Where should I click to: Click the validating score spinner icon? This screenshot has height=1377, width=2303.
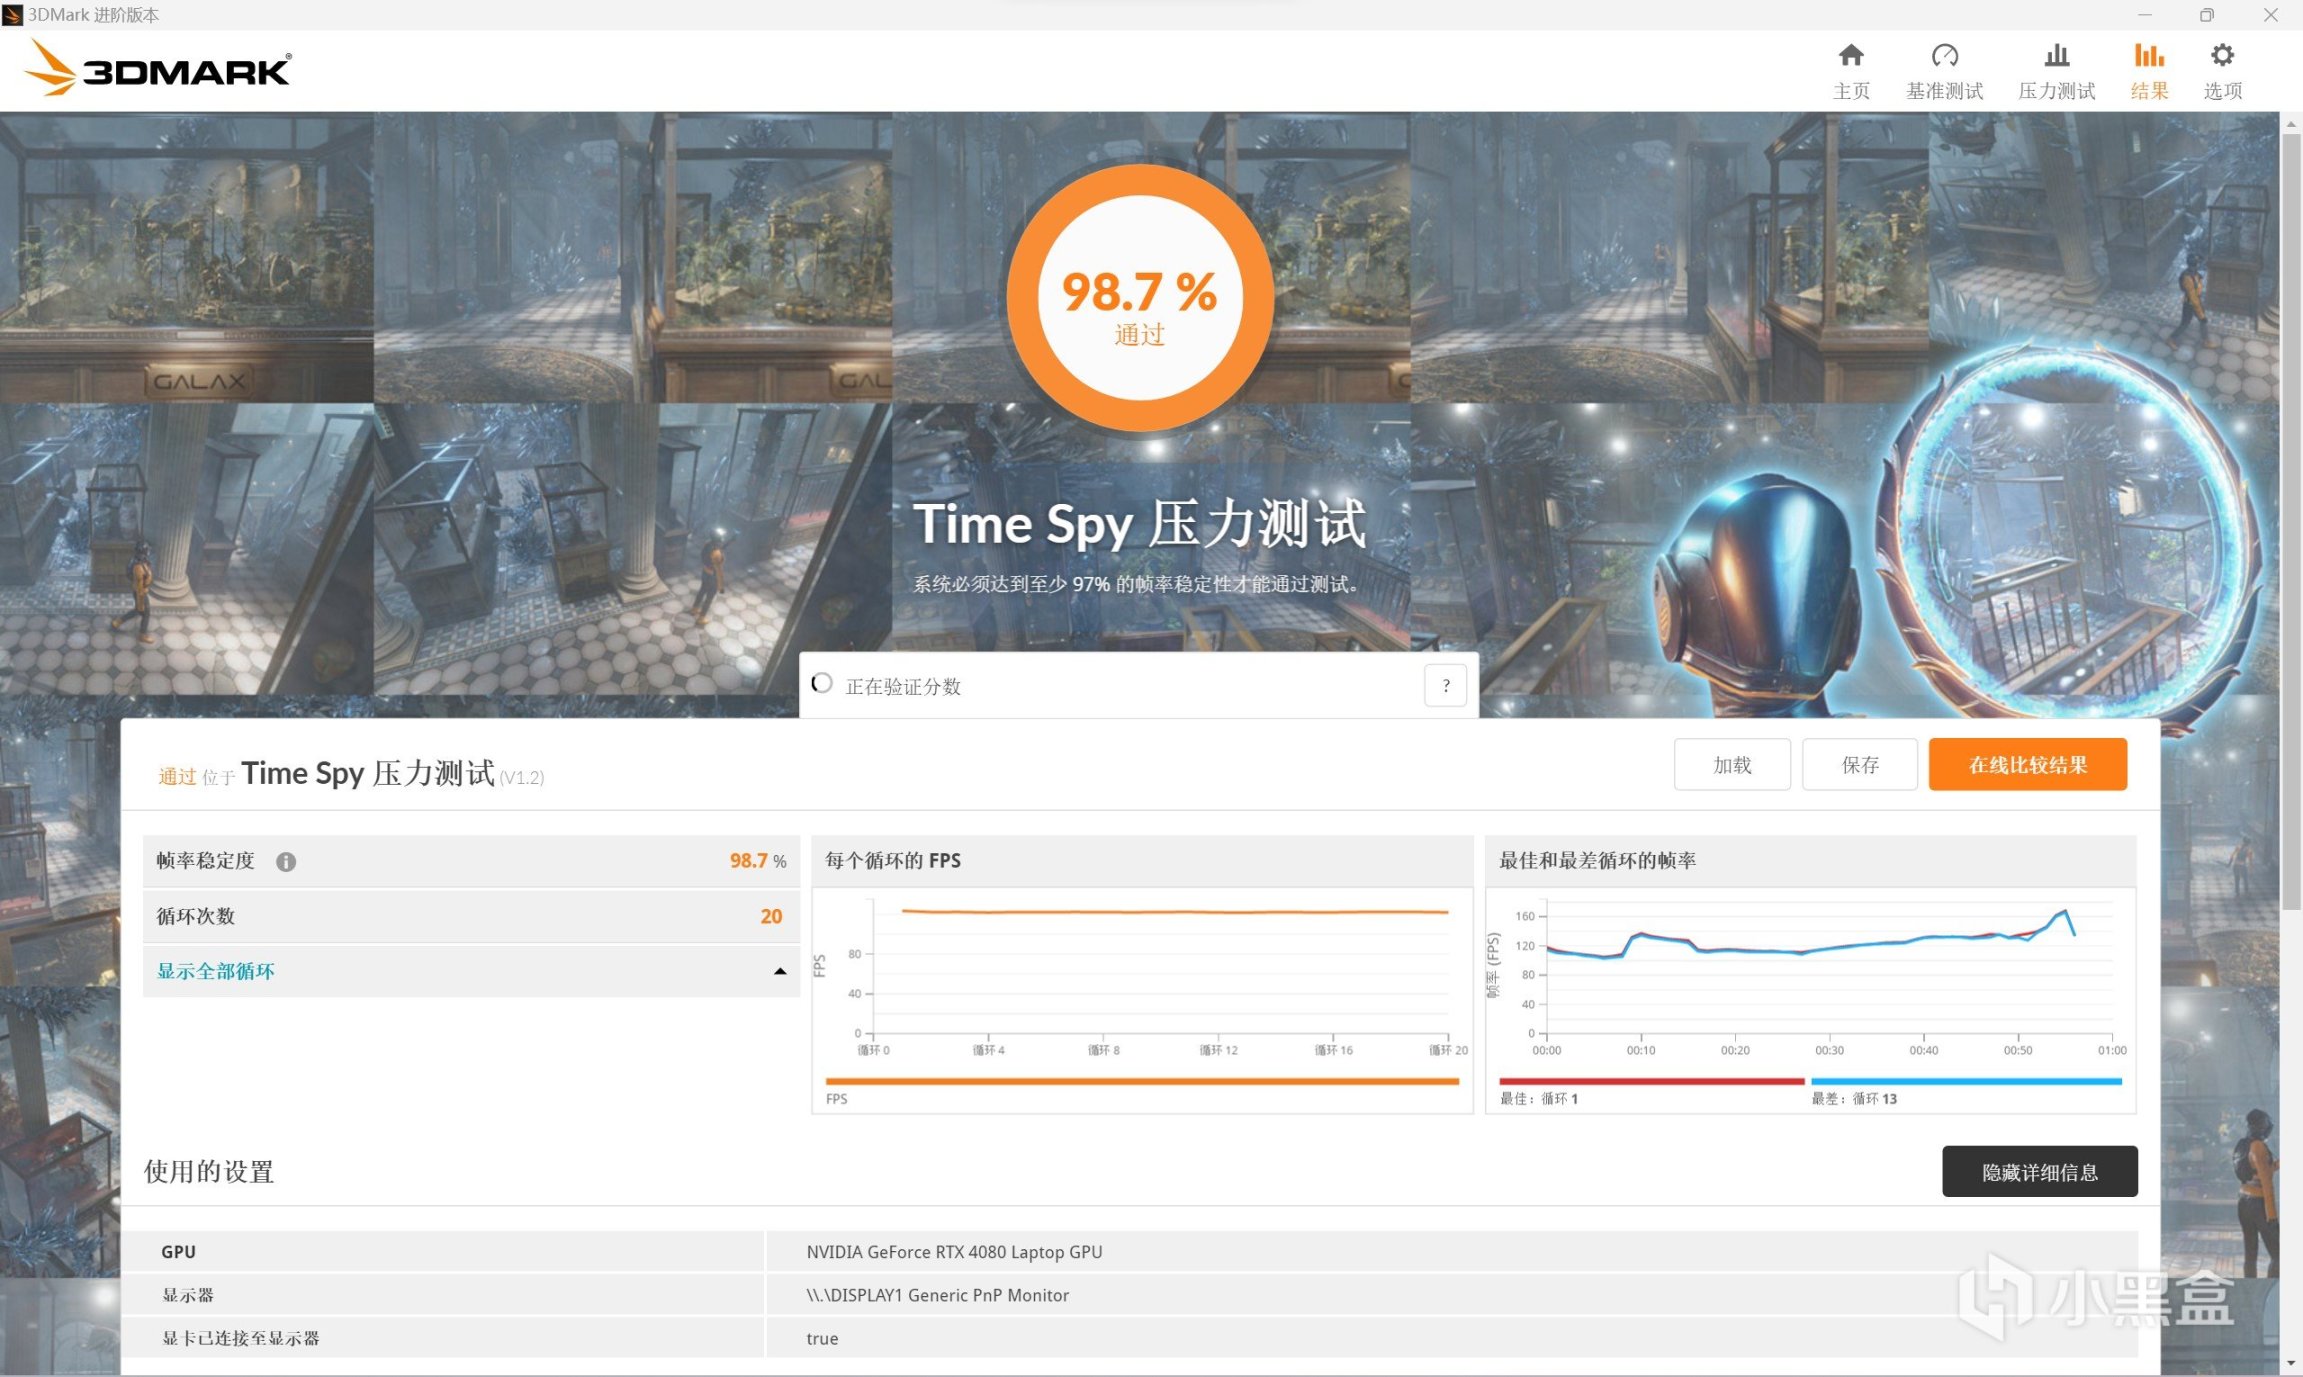coord(822,684)
